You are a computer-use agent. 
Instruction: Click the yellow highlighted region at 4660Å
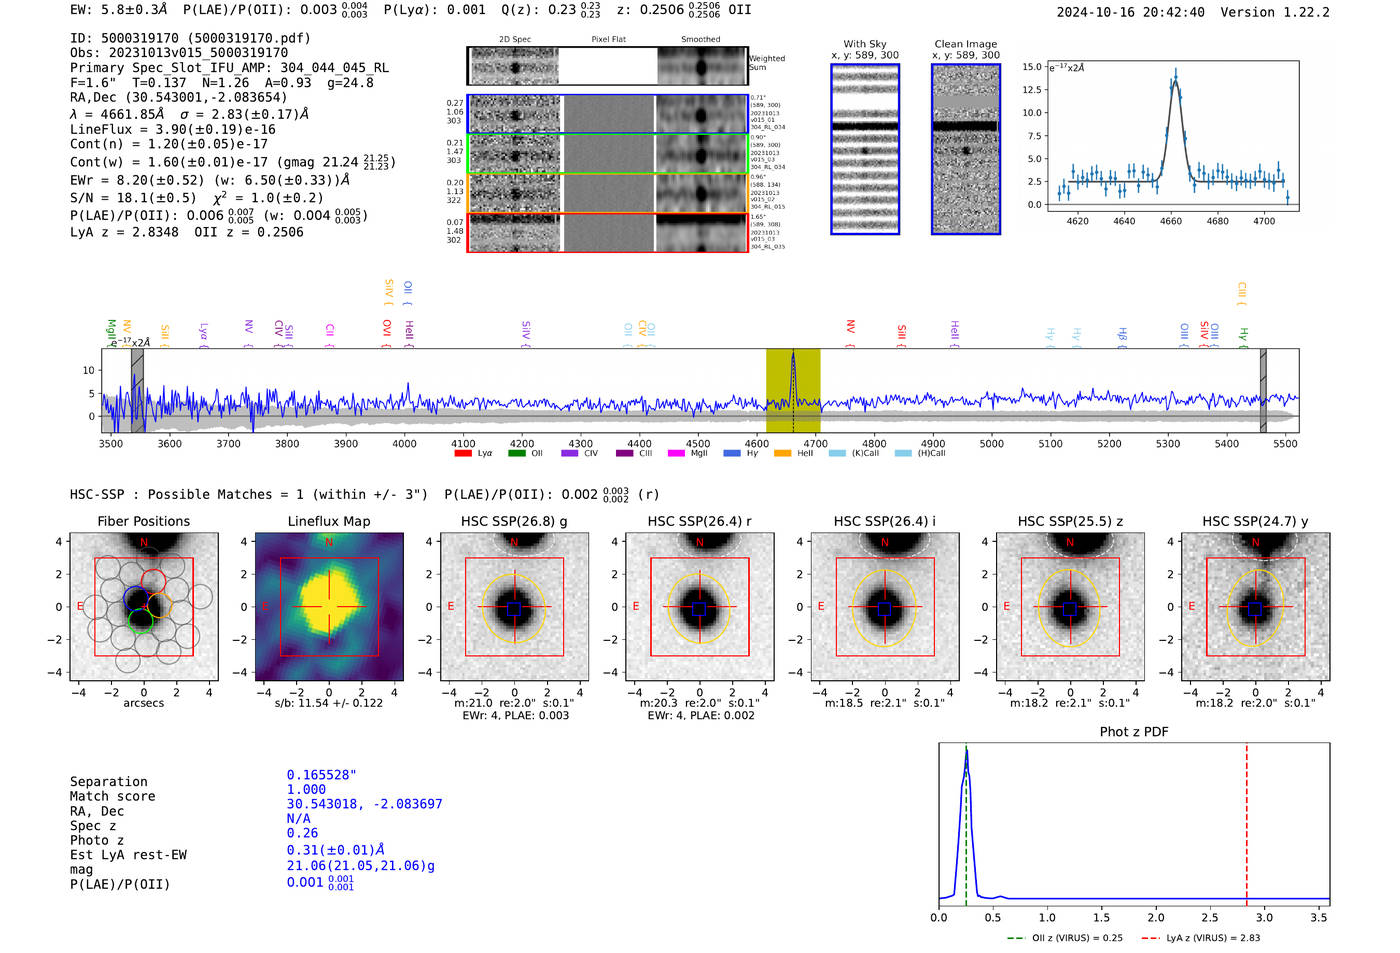793,390
